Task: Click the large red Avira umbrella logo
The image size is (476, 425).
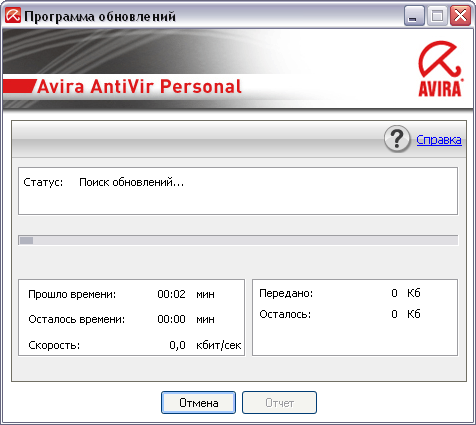Action: (x=440, y=69)
